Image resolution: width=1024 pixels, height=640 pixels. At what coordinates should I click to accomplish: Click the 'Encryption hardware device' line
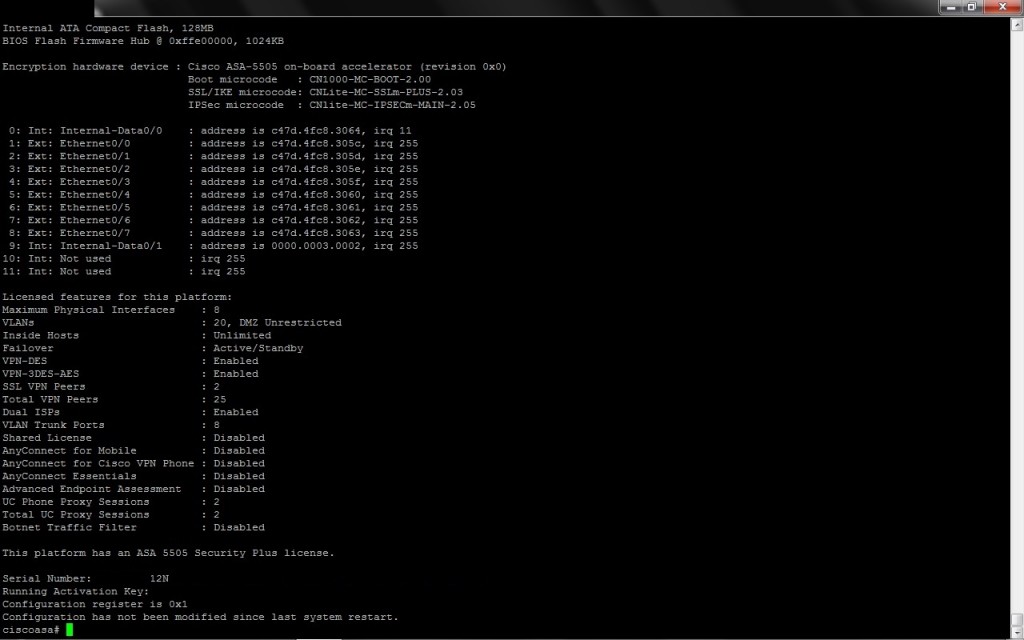pos(254,67)
